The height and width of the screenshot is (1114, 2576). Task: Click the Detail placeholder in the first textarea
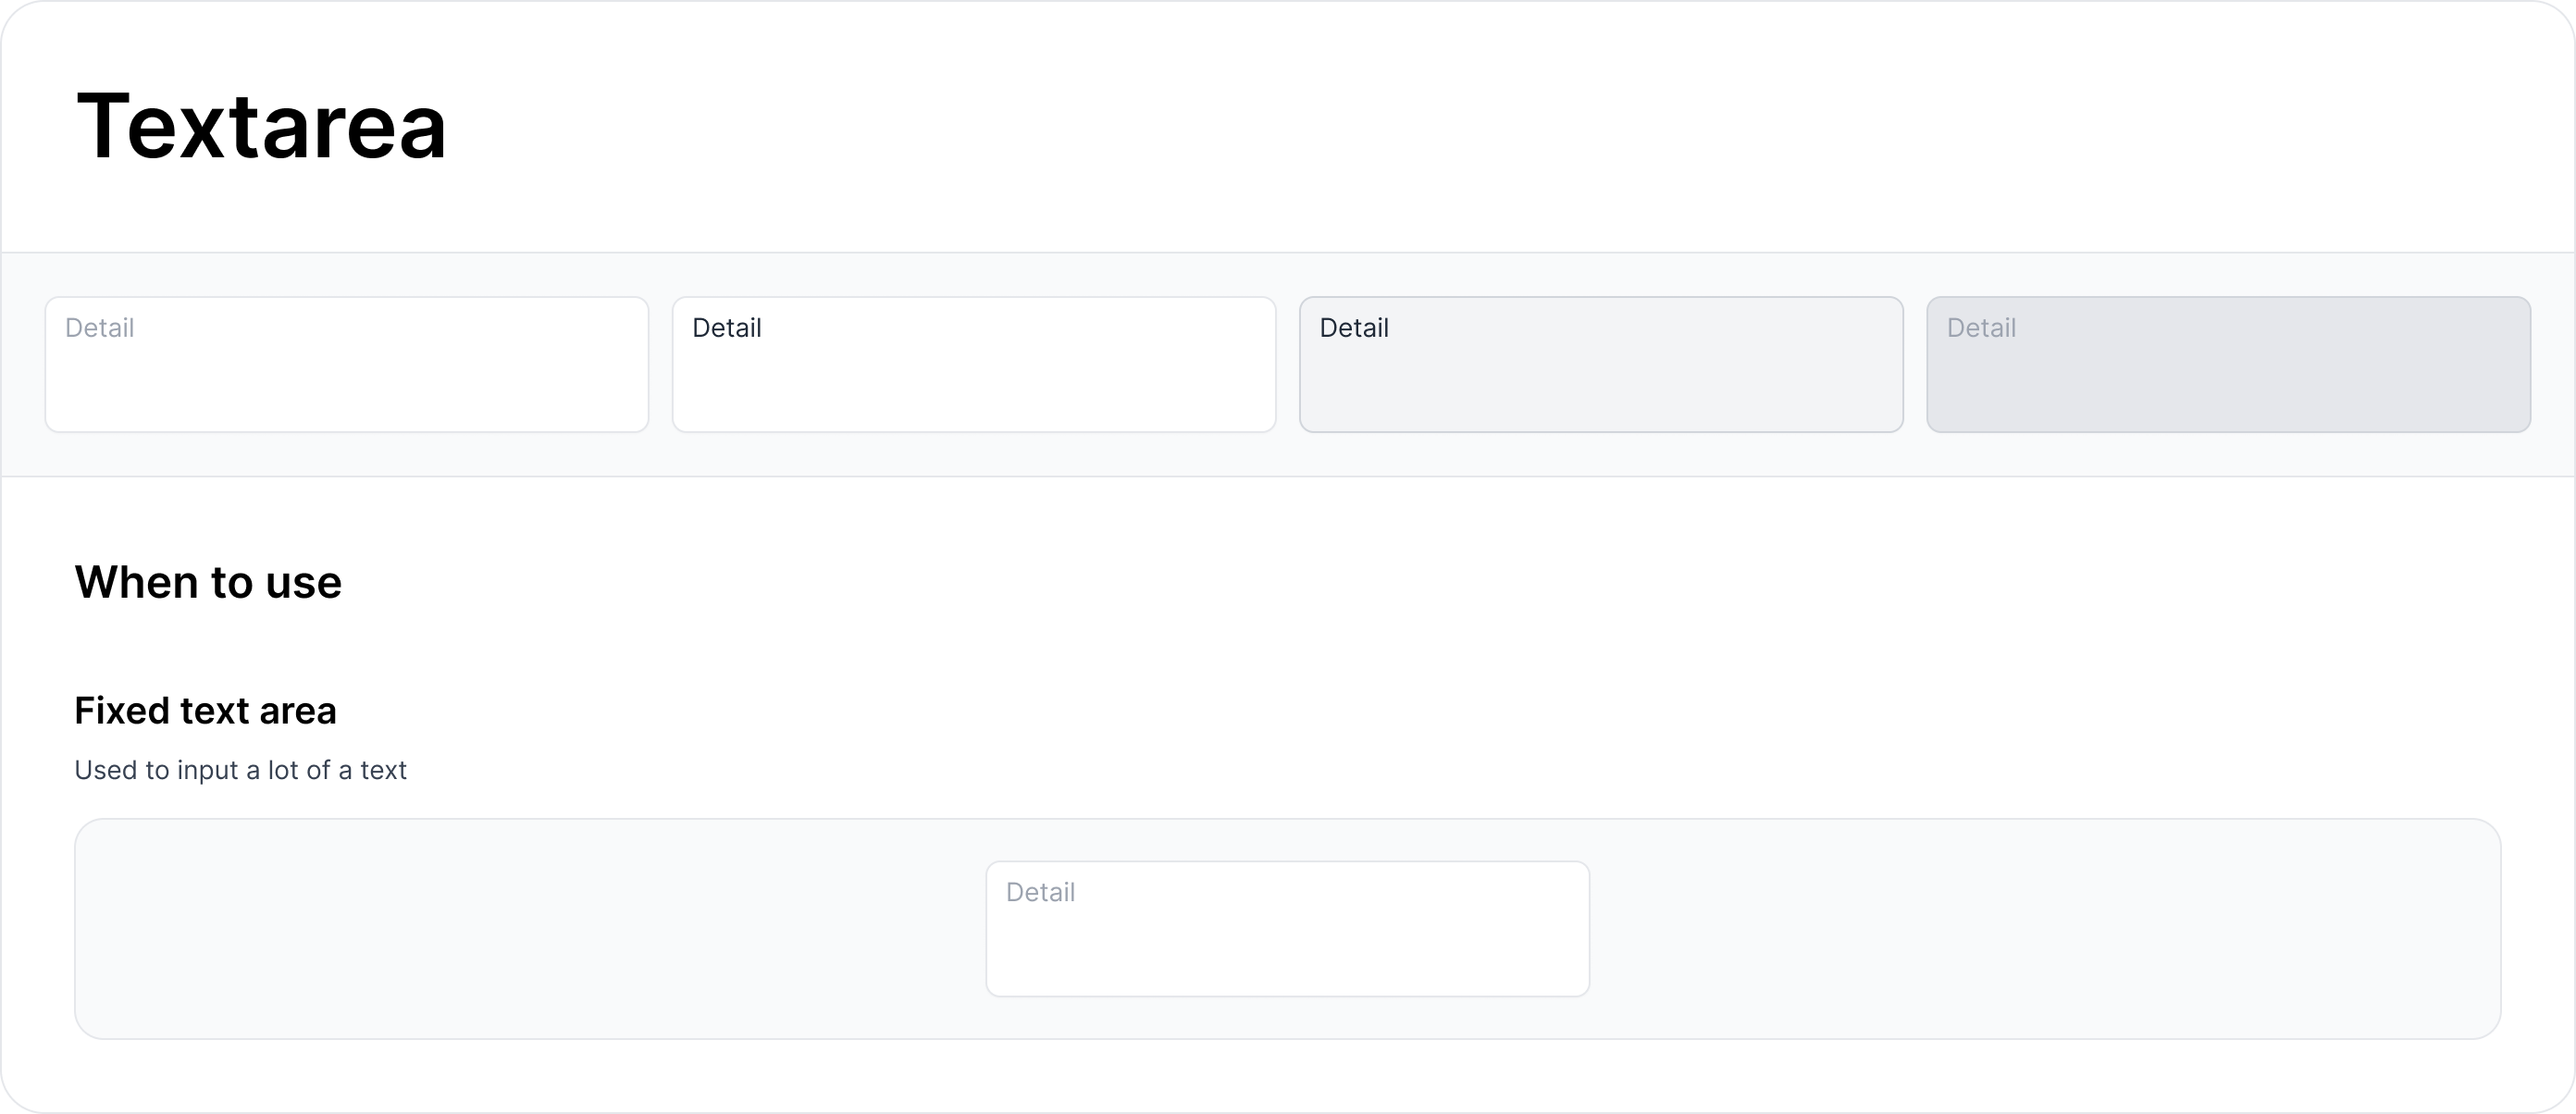coord(100,328)
